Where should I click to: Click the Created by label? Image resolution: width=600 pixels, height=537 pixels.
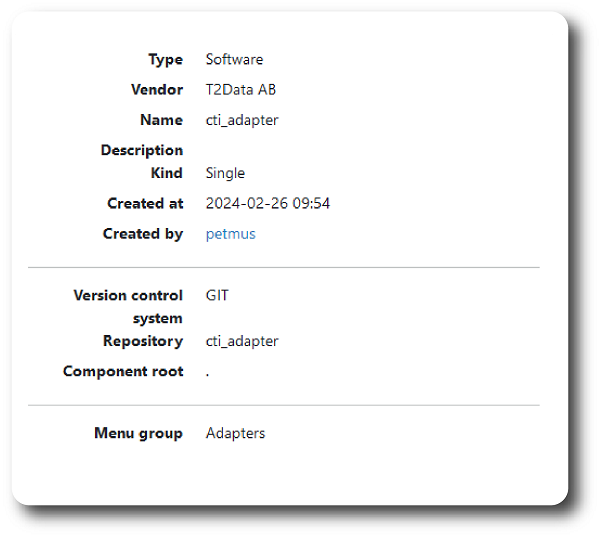coord(143,234)
